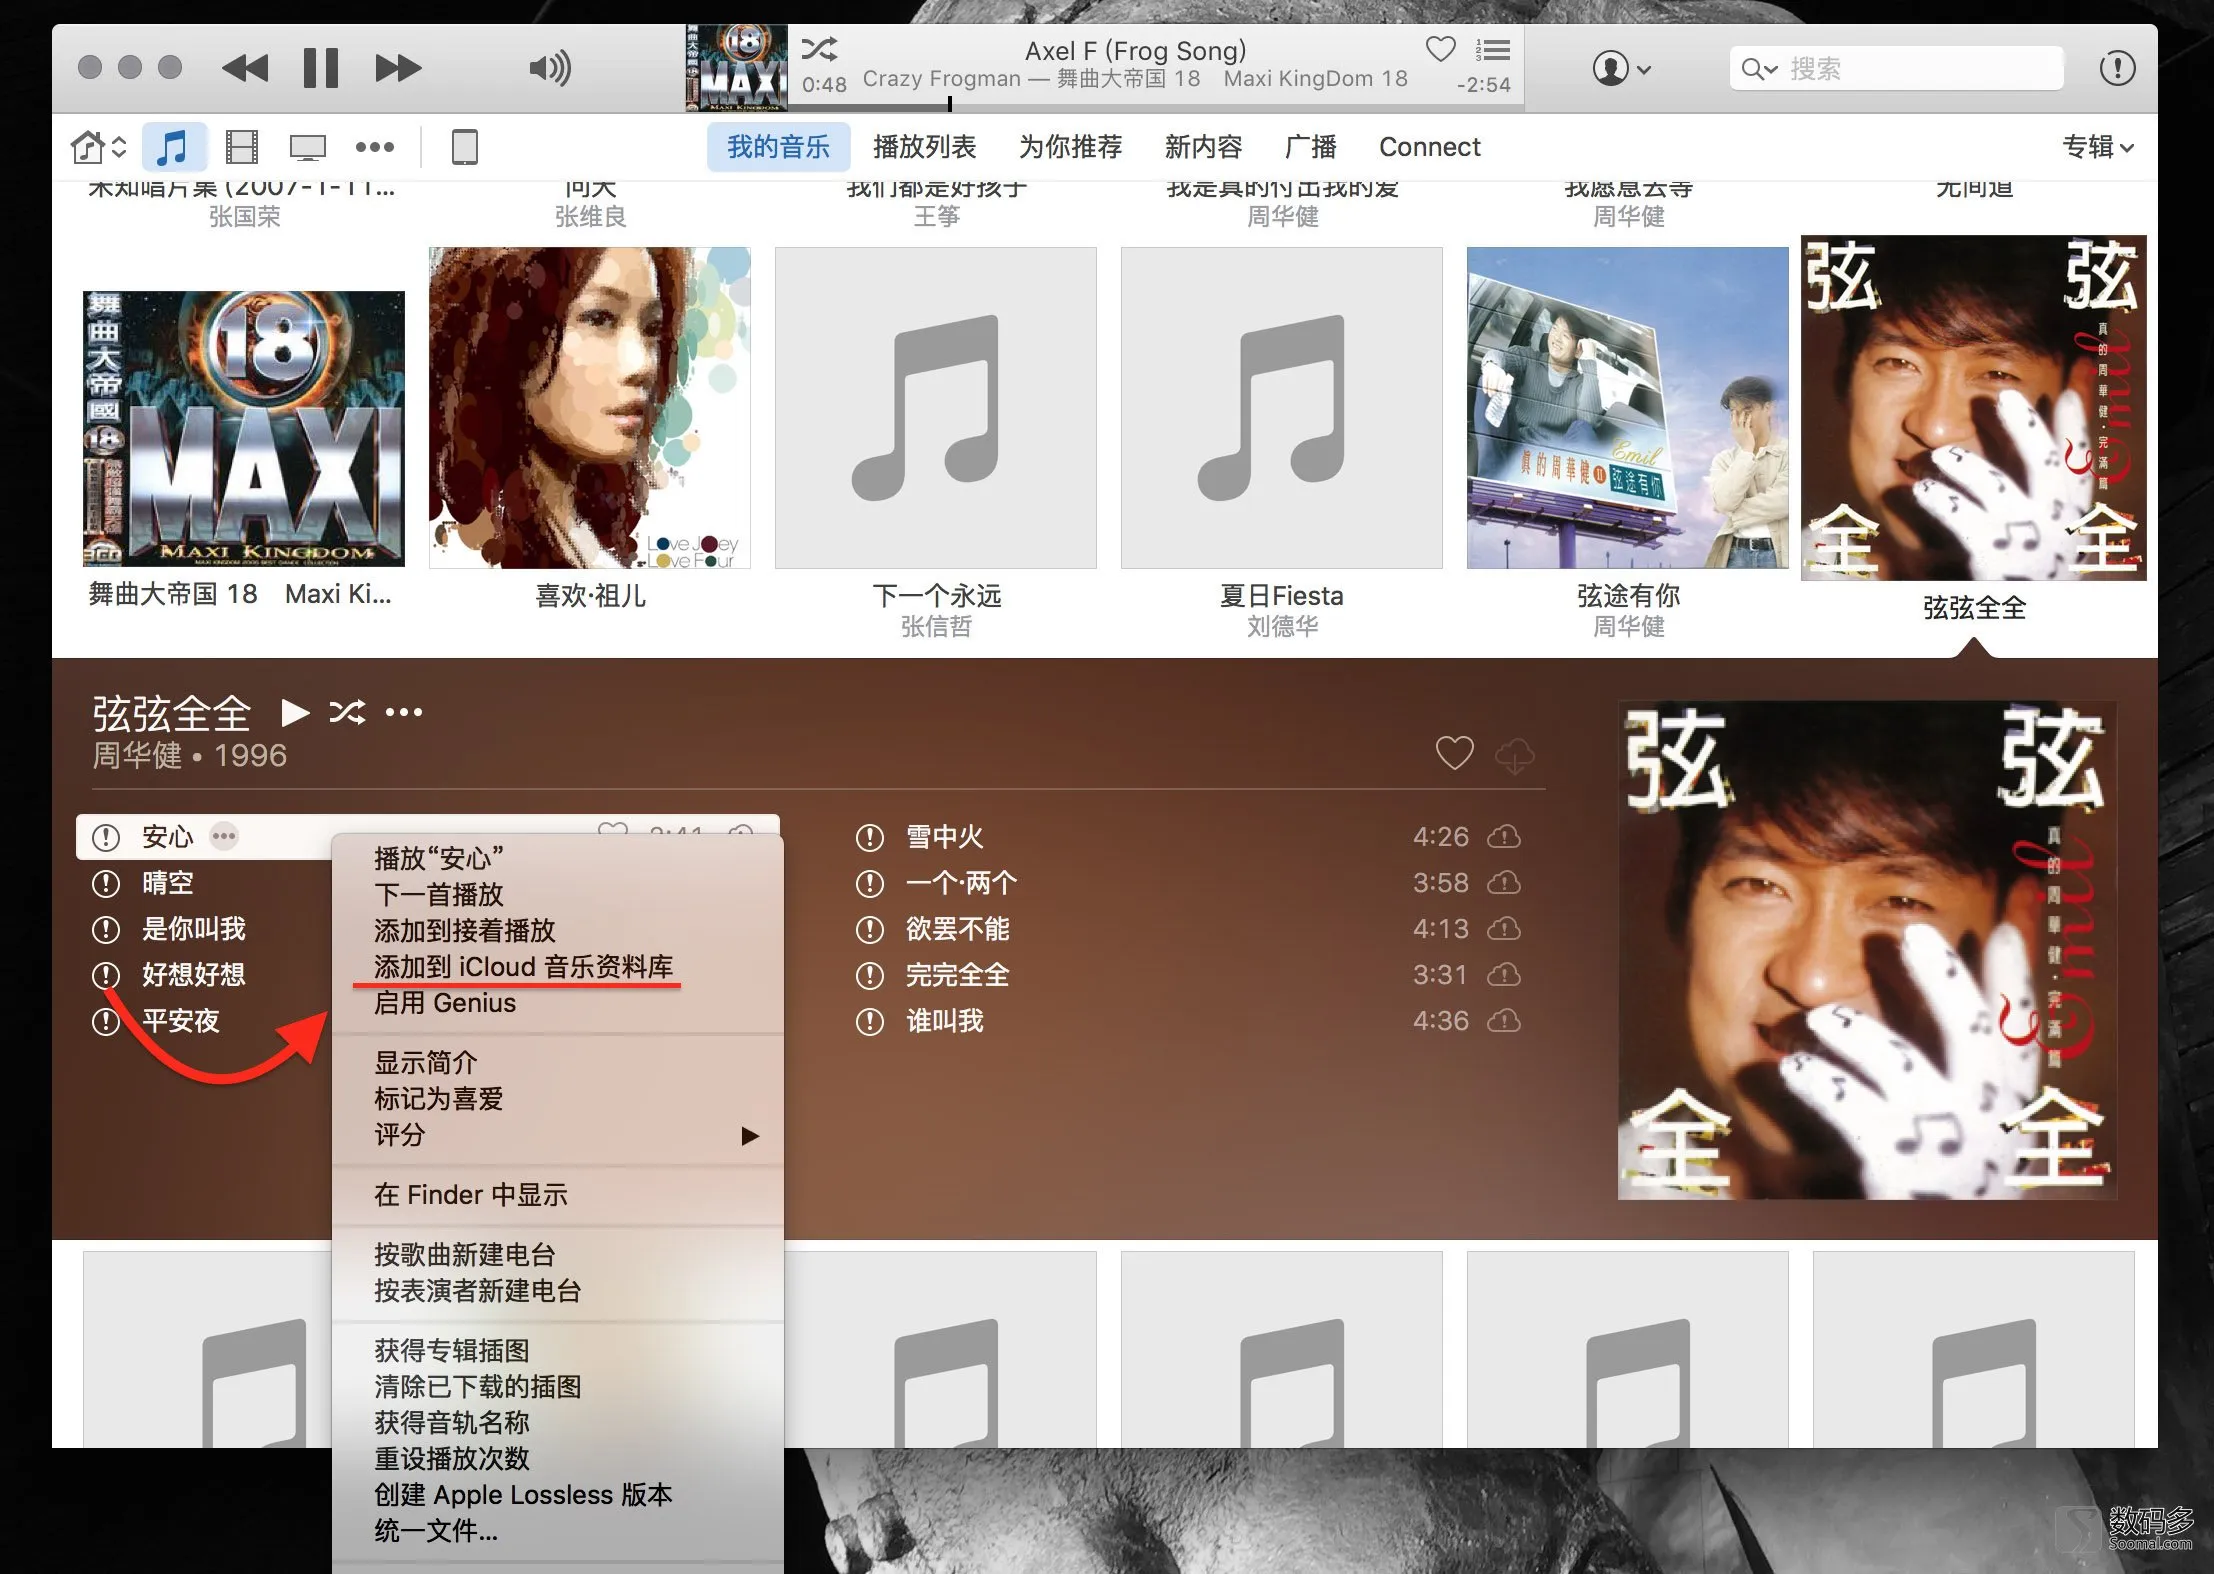The width and height of the screenshot is (2214, 1574).
Task: Switch to the Movies library icon
Action: 241,147
